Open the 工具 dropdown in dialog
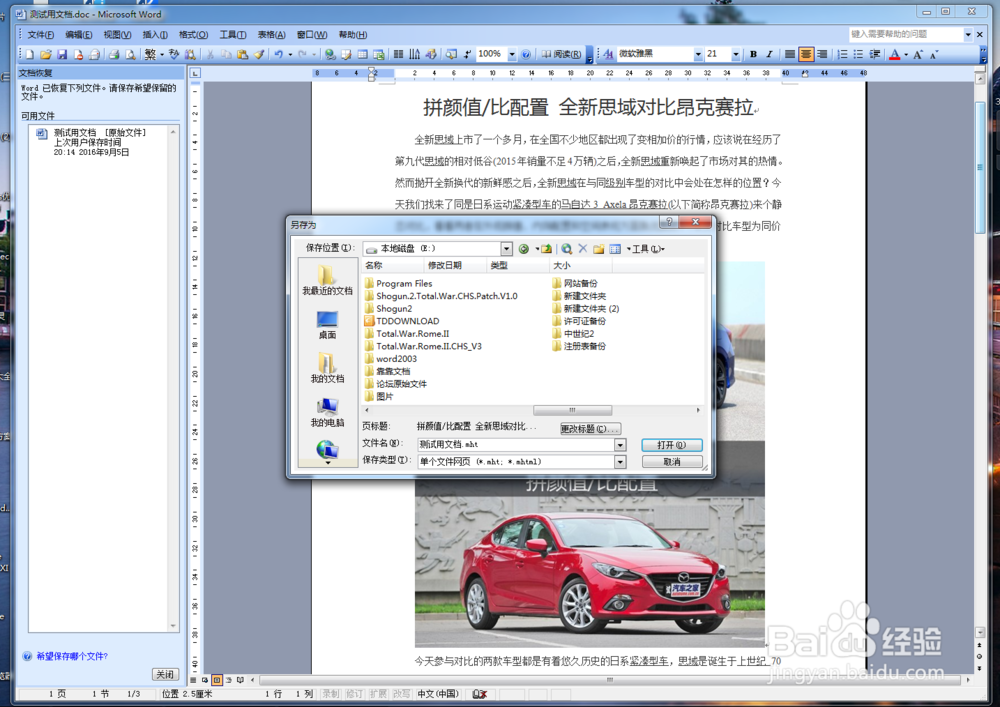 coord(647,249)
